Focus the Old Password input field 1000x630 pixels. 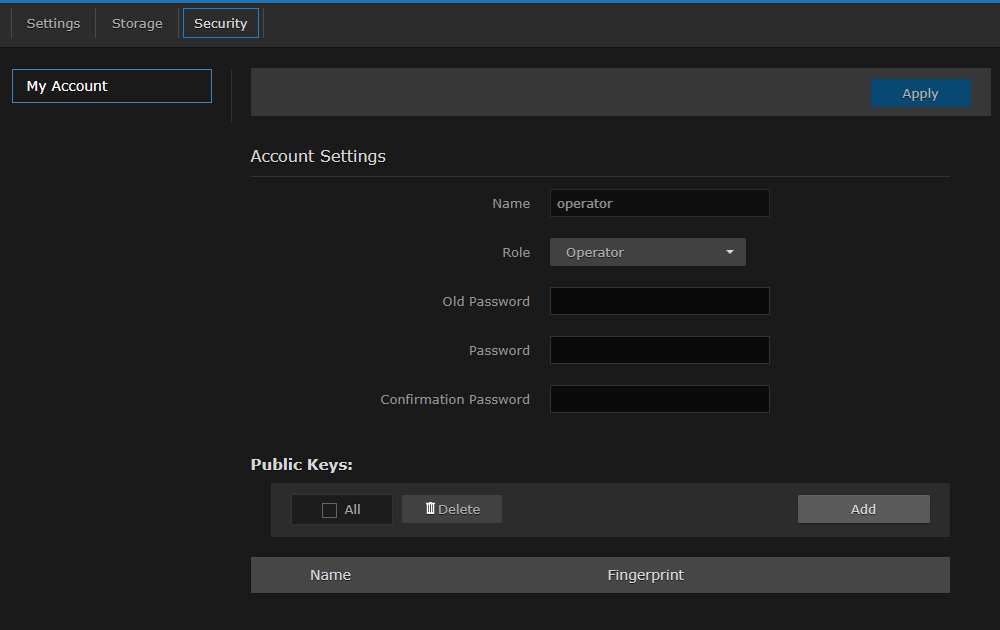659,301
